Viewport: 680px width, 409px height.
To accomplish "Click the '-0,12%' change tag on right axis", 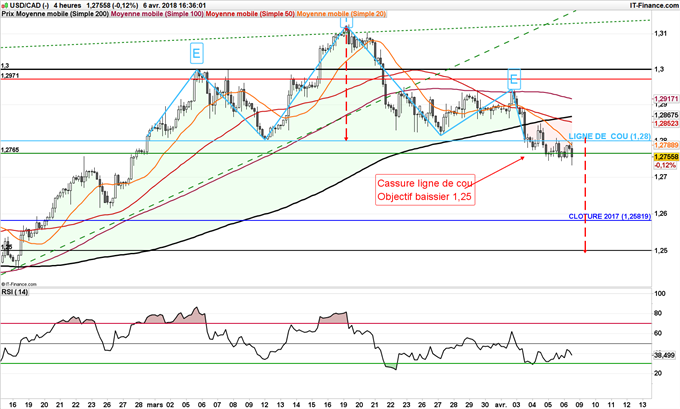I will click(x=665, y=165).
